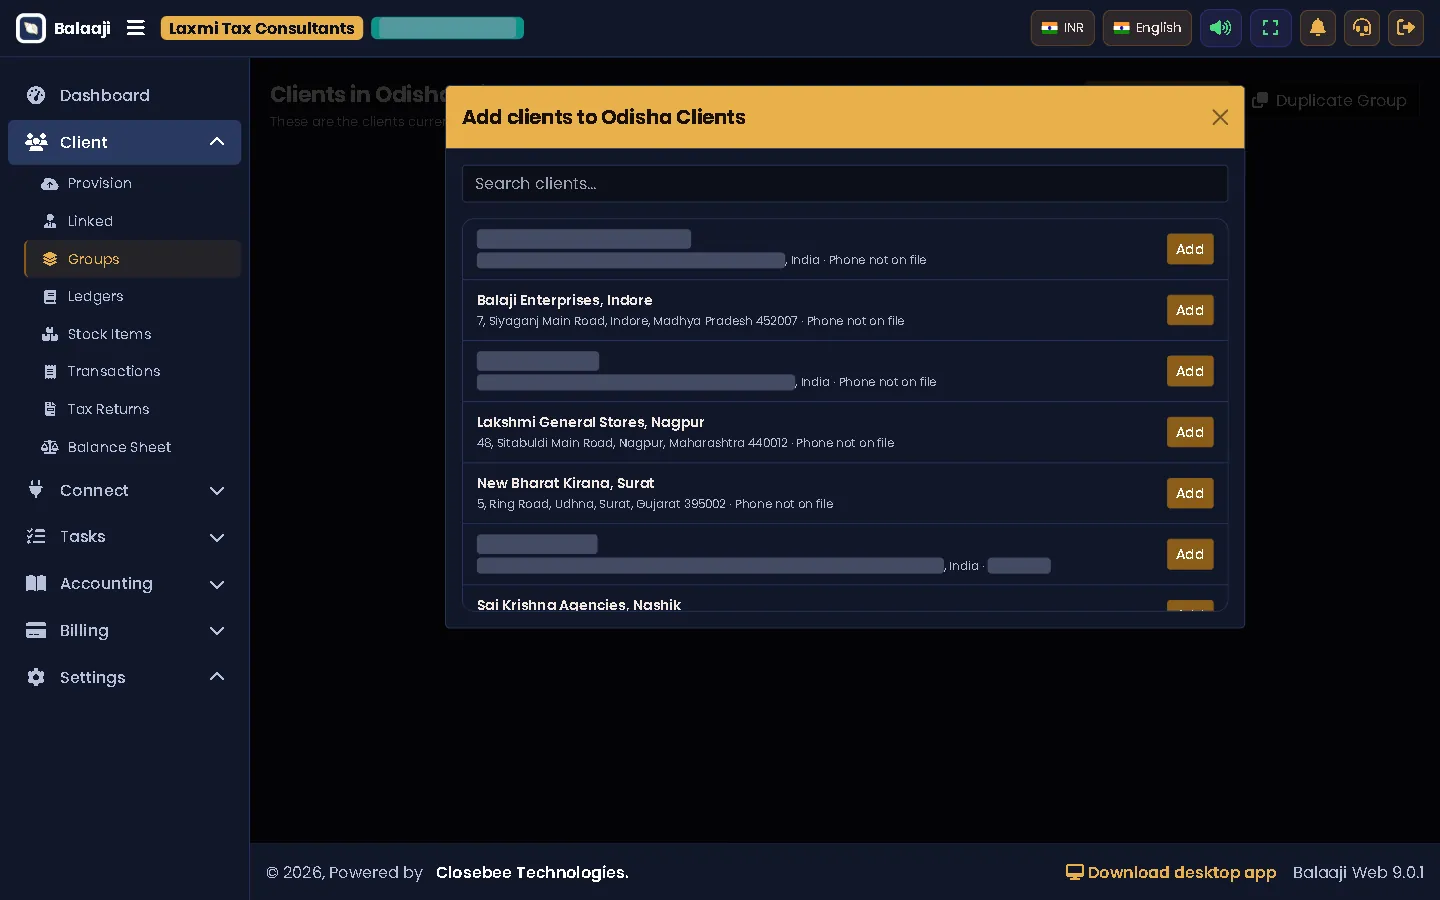Expand the Tasks menu
The width and height of the screenshot is (1440, 900).
click(125, 537)
